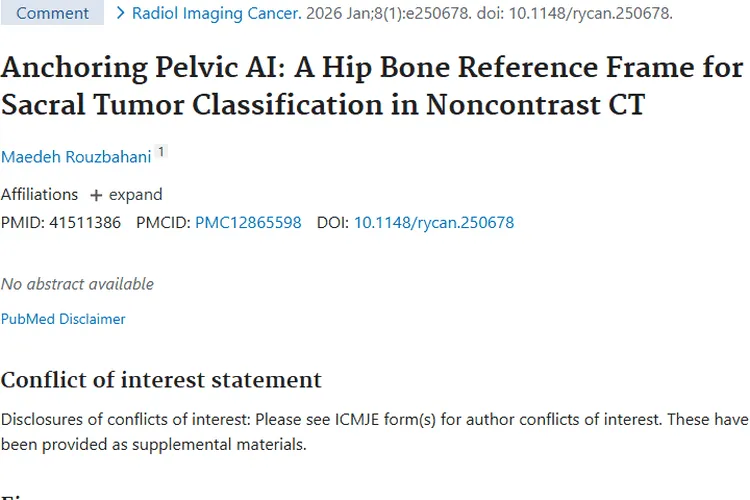This screenshot has width=750, height=500.
Task: Click the 'PMCID:' label text
Action: pos(163,223)
